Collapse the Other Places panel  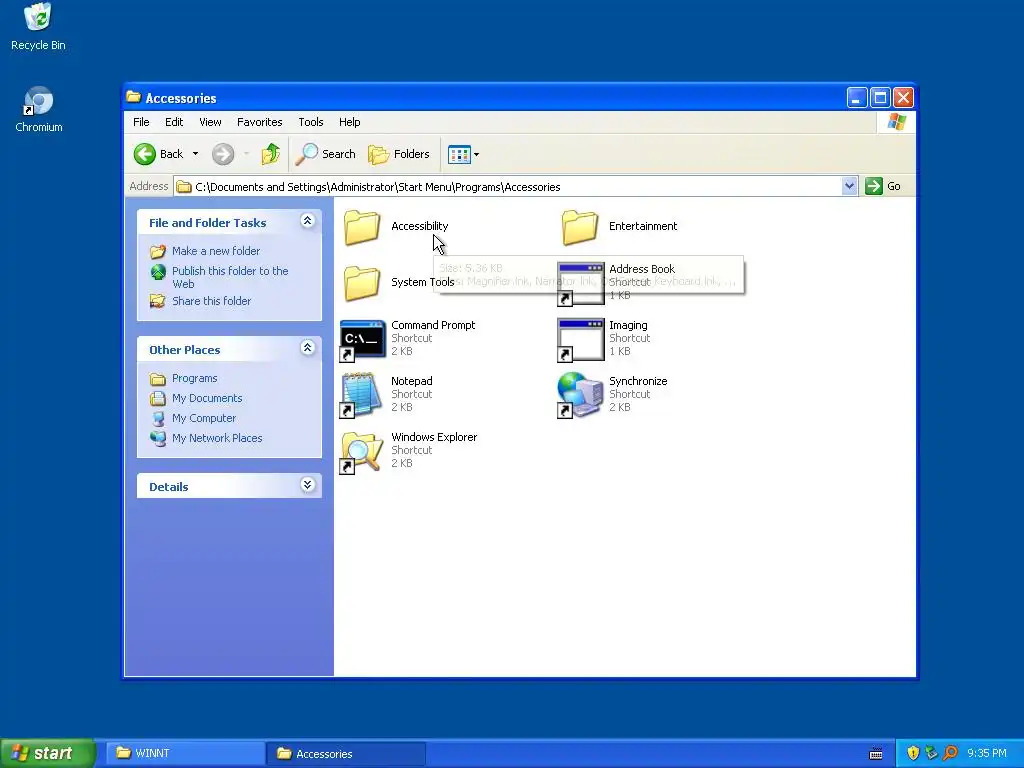(x=308, y=347)
